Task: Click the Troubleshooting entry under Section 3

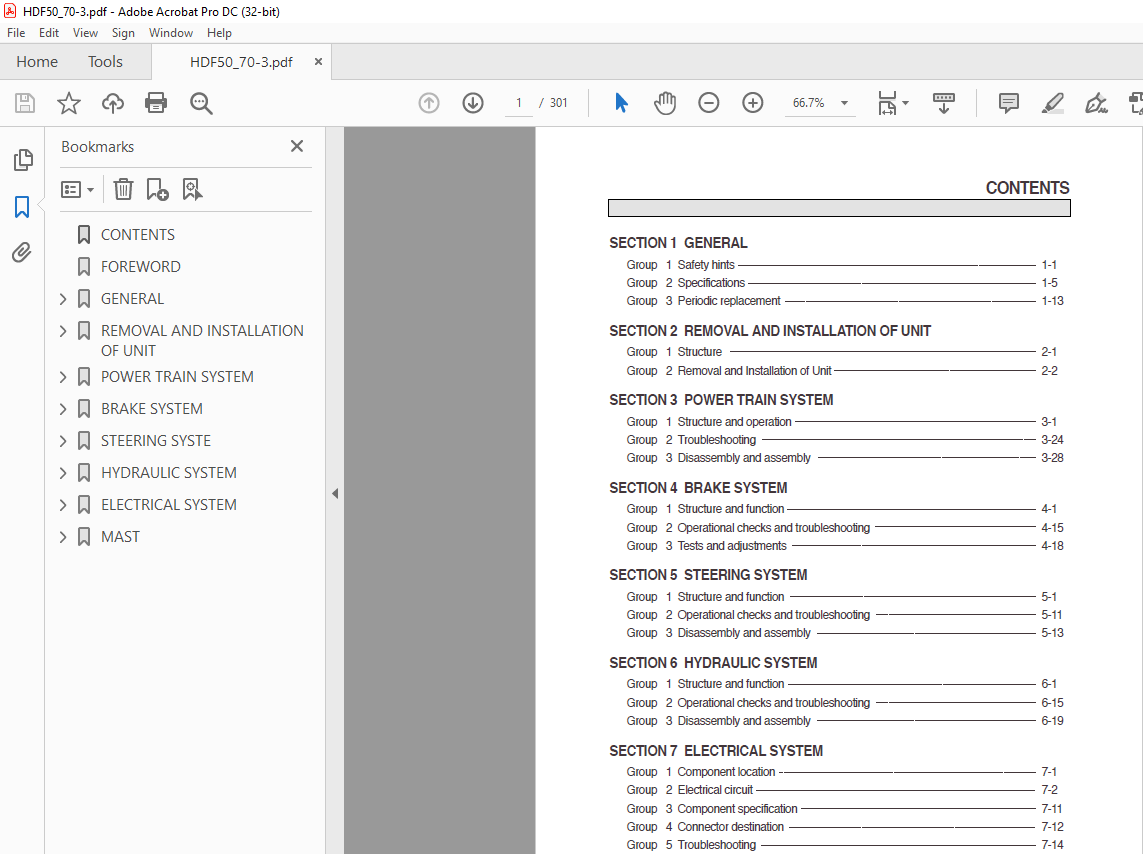Action: click(844, 440)
